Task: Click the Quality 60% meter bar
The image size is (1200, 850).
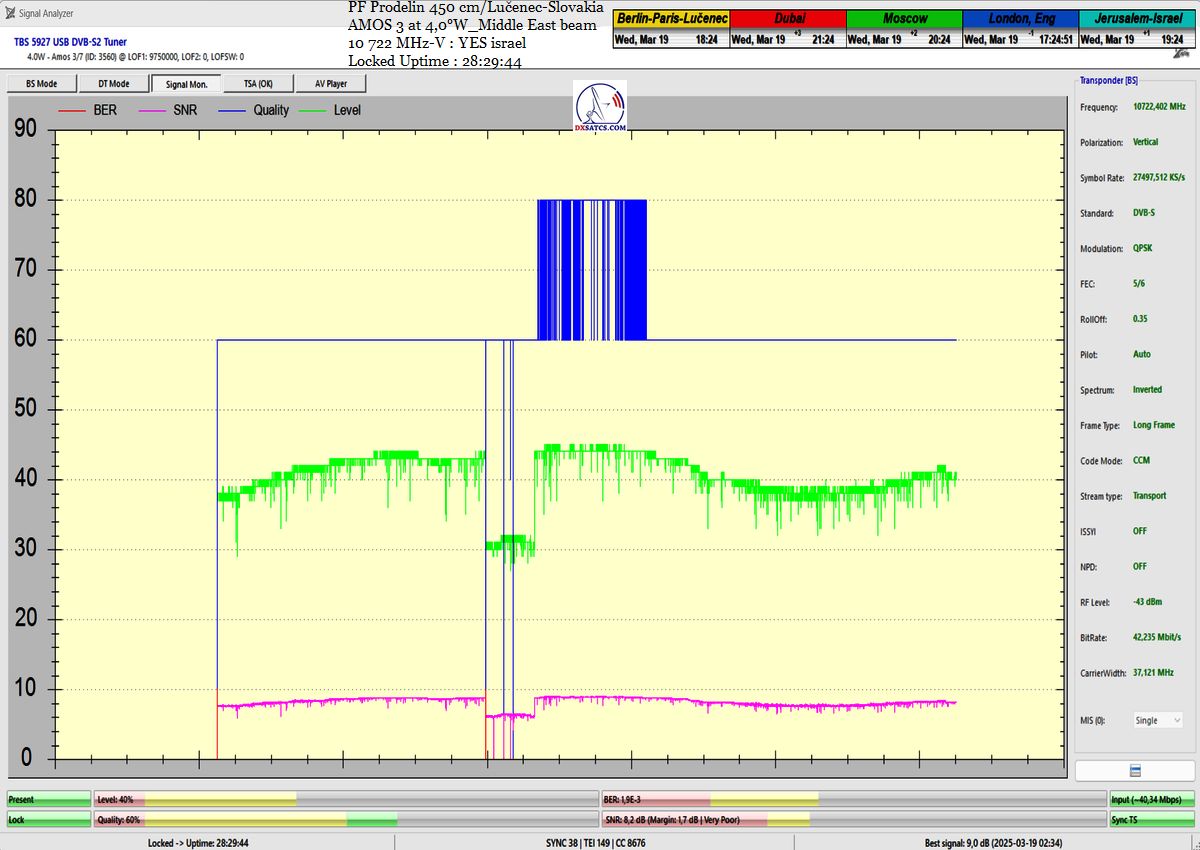Action: click(x=344, y=820)
